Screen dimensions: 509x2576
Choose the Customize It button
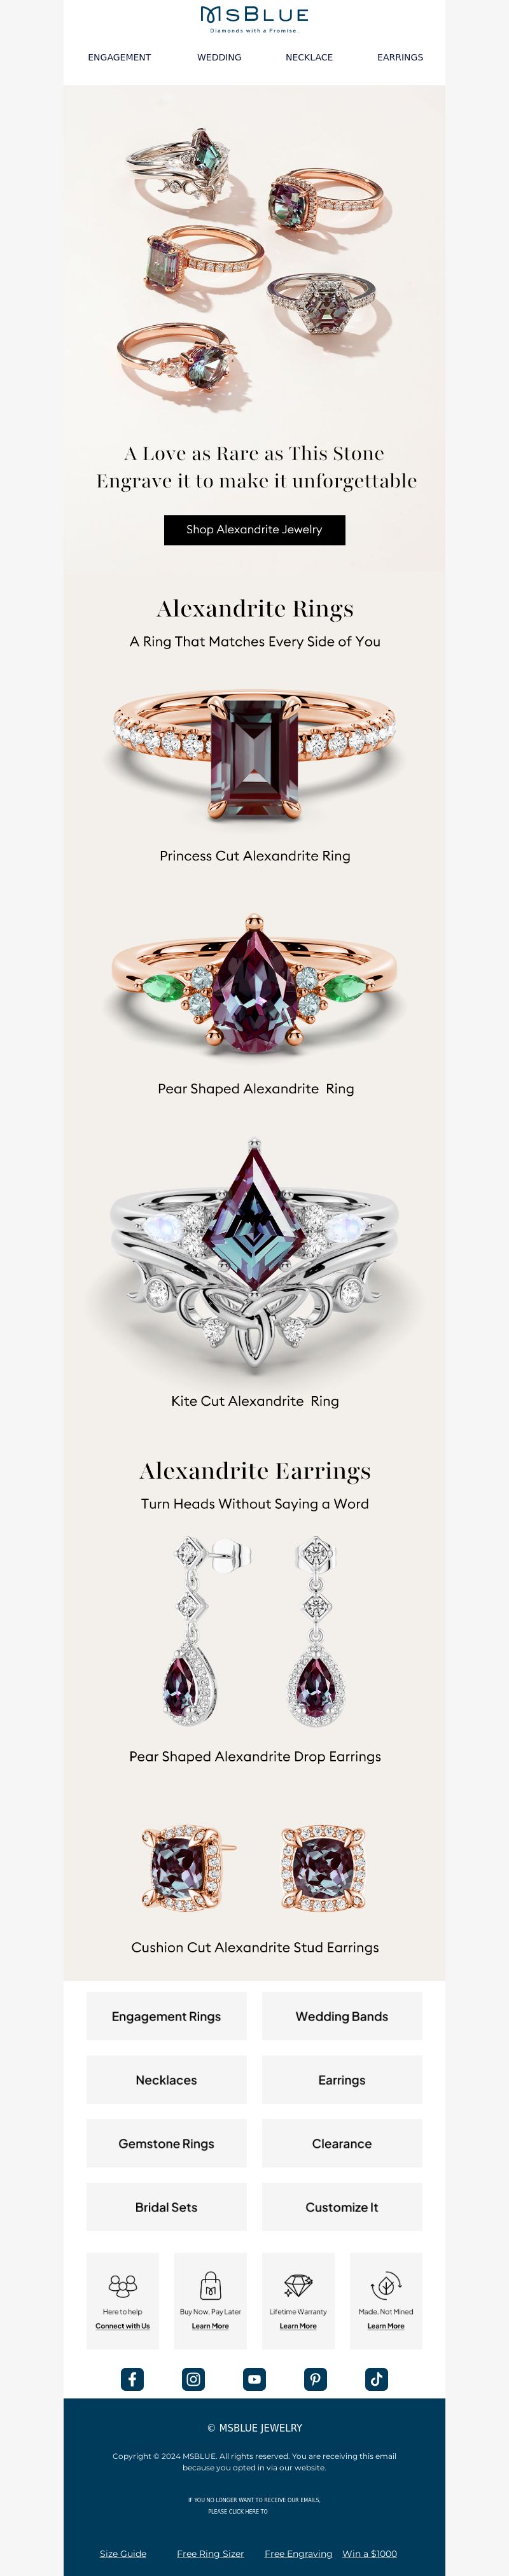342,2207
